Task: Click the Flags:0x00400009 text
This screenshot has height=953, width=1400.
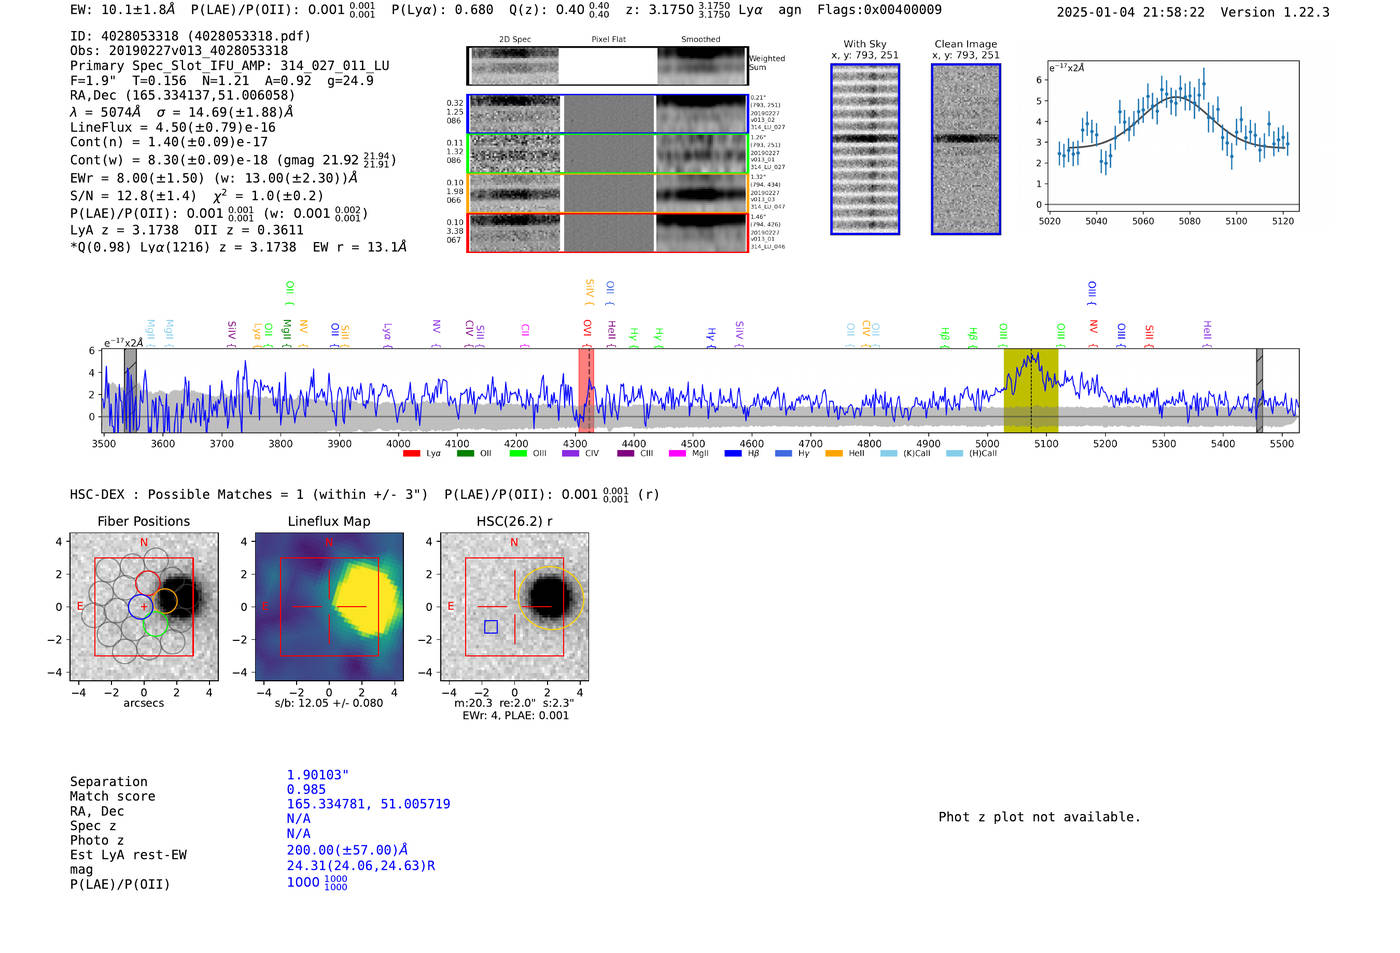Action: (x=879, y=9)
